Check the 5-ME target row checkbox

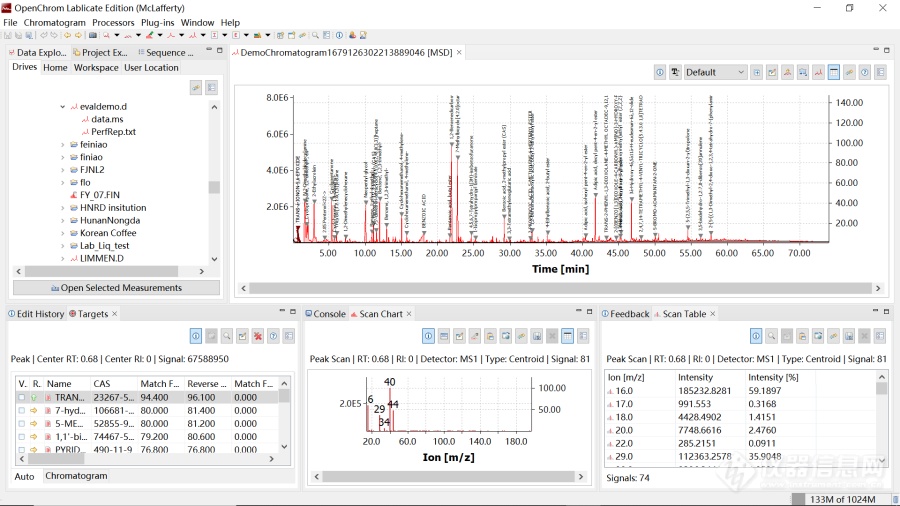(x=21, y=423)
